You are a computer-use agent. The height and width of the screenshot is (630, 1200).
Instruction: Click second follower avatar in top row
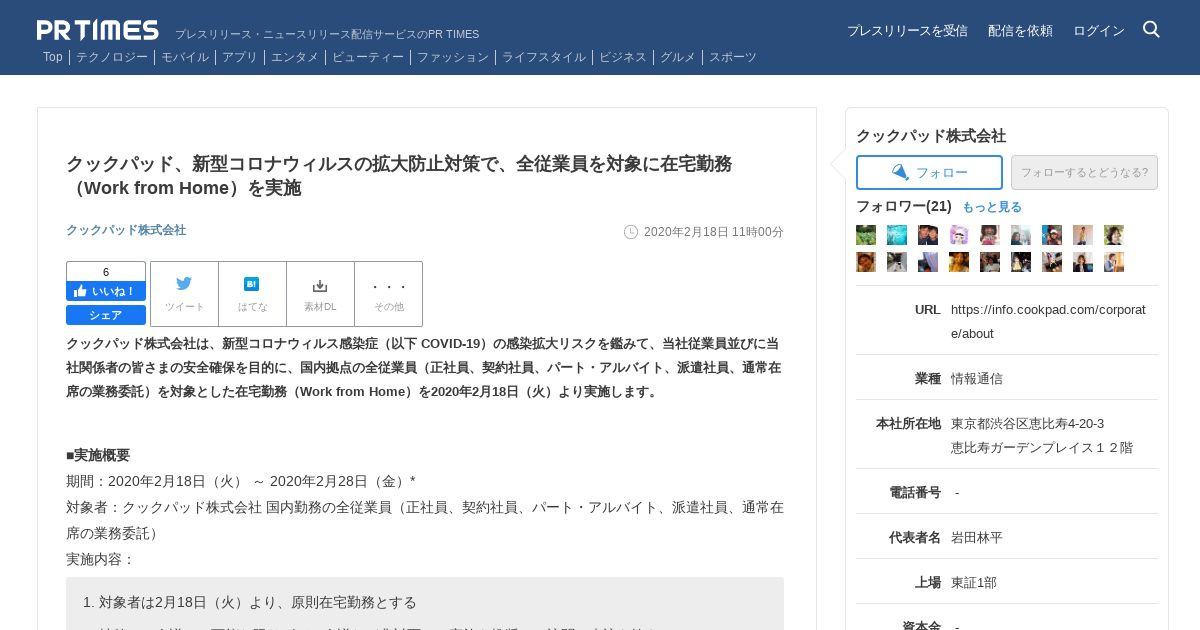(897, 235)
